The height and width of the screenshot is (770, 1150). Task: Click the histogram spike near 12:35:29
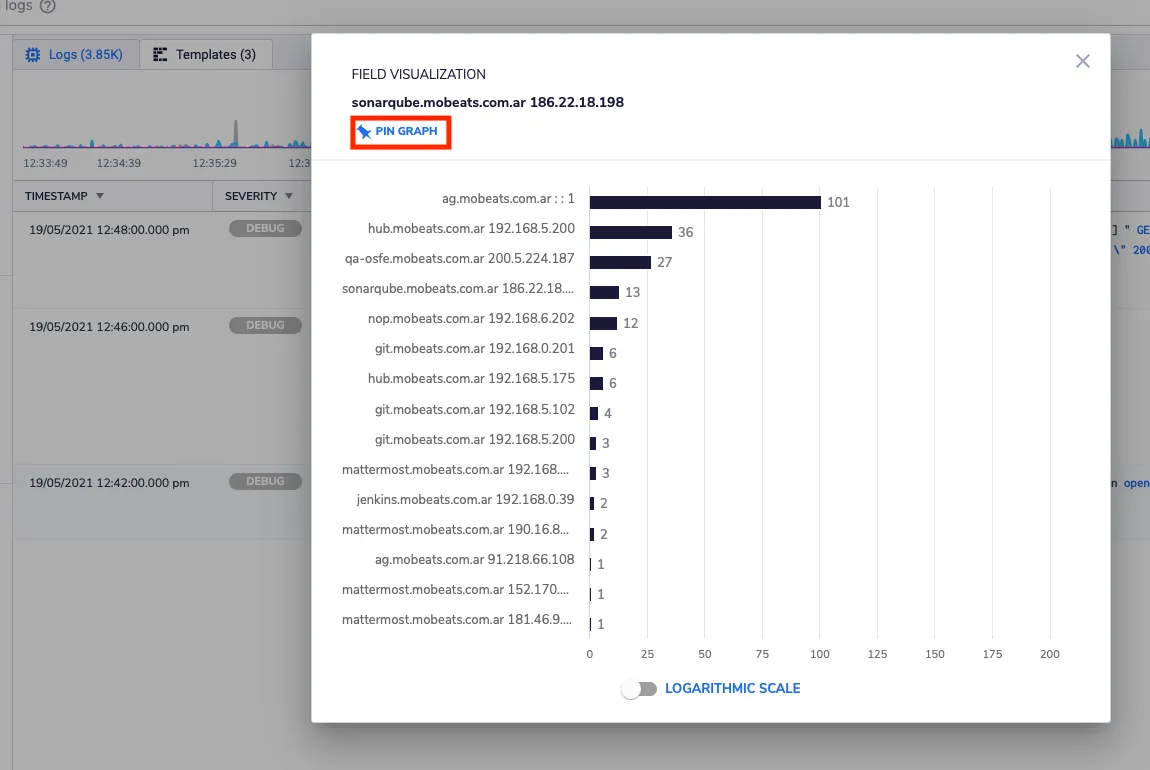point(235,133)
